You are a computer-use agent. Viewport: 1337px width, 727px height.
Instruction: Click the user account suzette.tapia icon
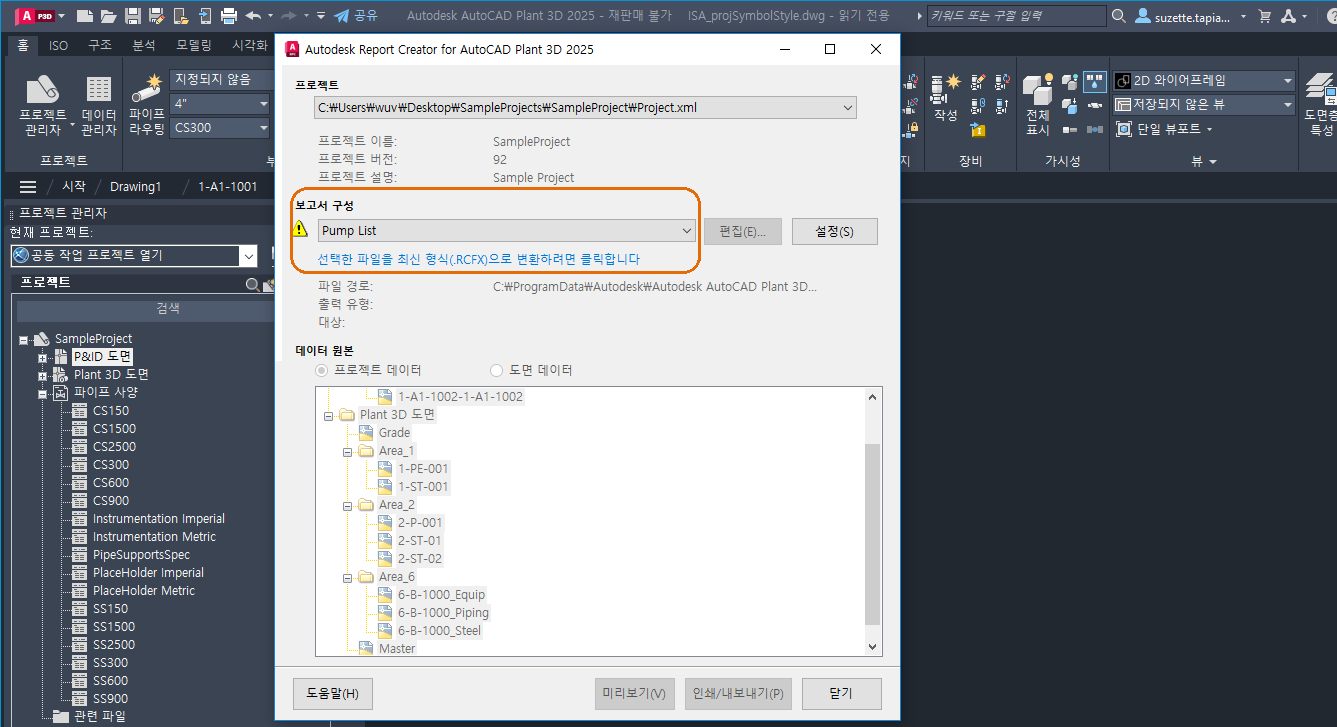pyautogui.click(x=1144, y=16)
